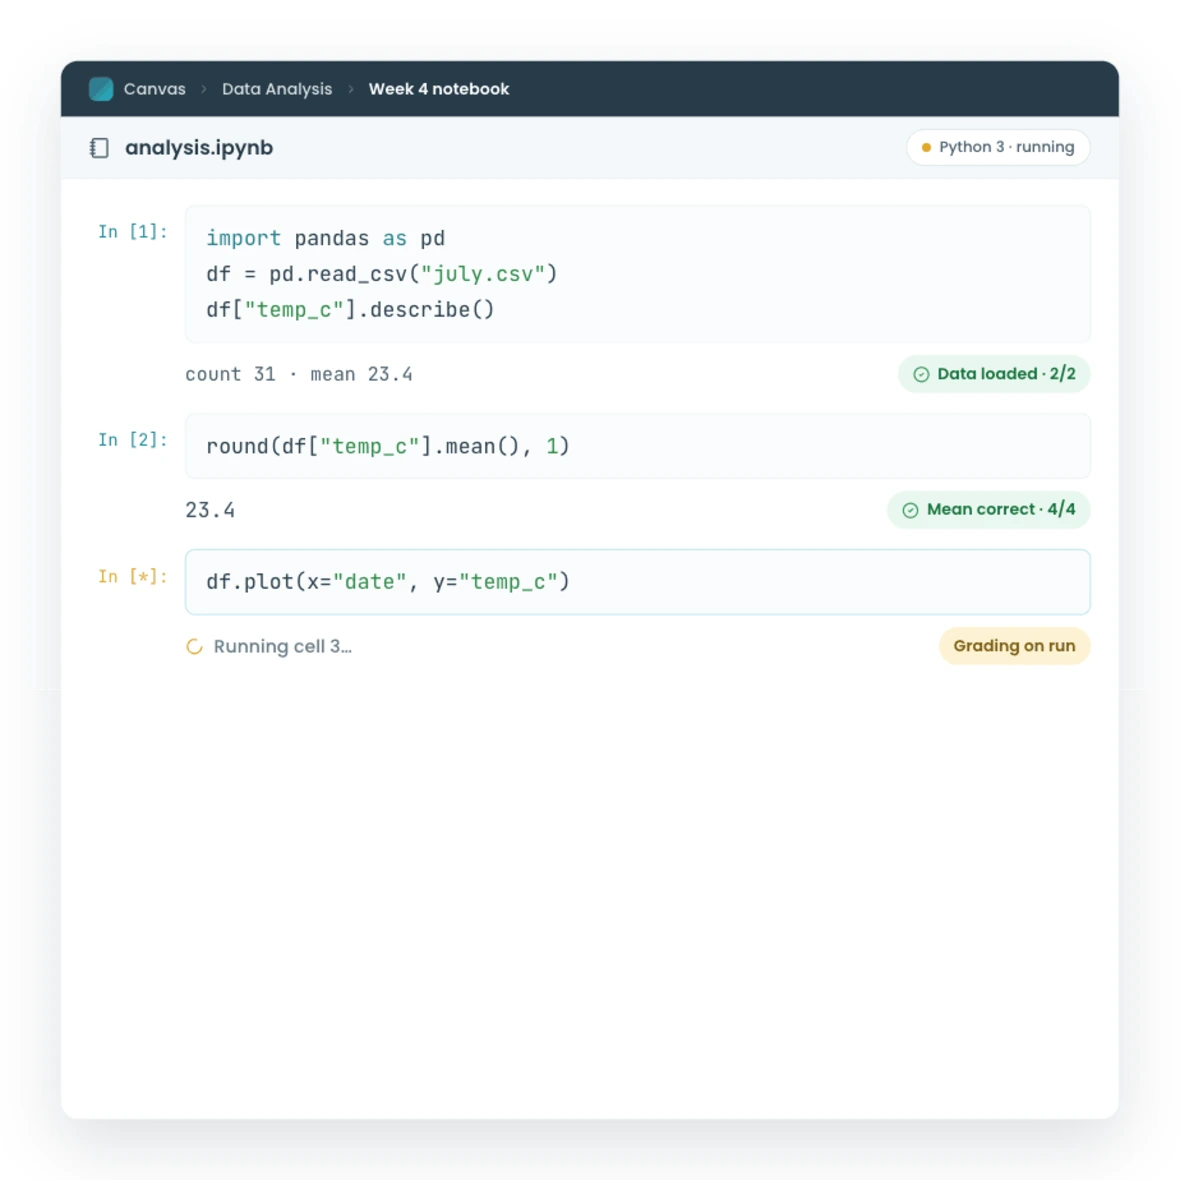1180x1180 pixels.
Task: Click checkmark icon in Data loaded badge
Action: (x=921, y=374)
